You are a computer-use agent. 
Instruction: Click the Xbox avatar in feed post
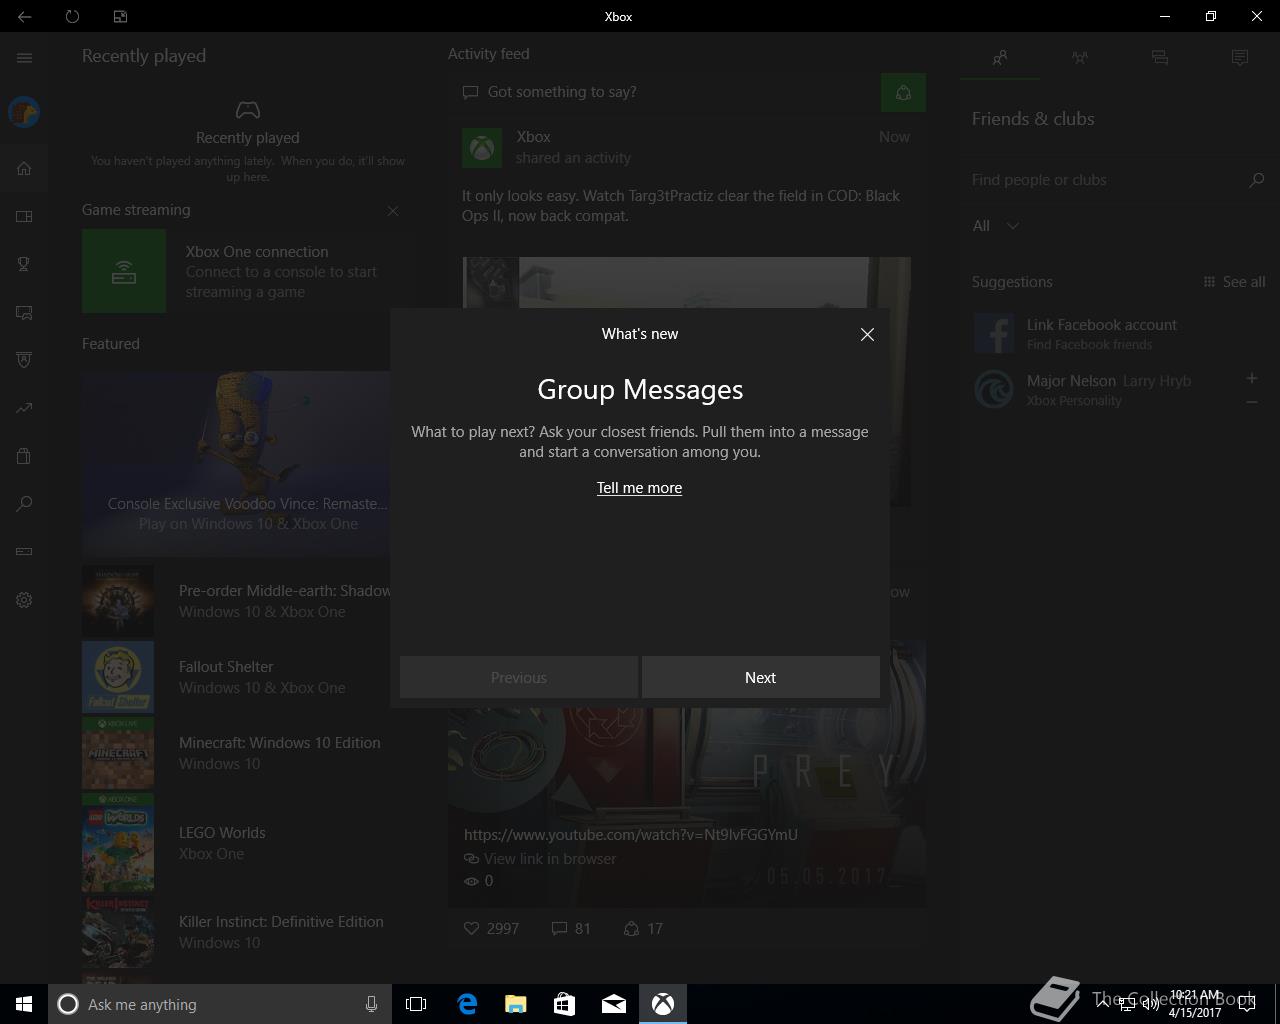(x=482, y=148)
